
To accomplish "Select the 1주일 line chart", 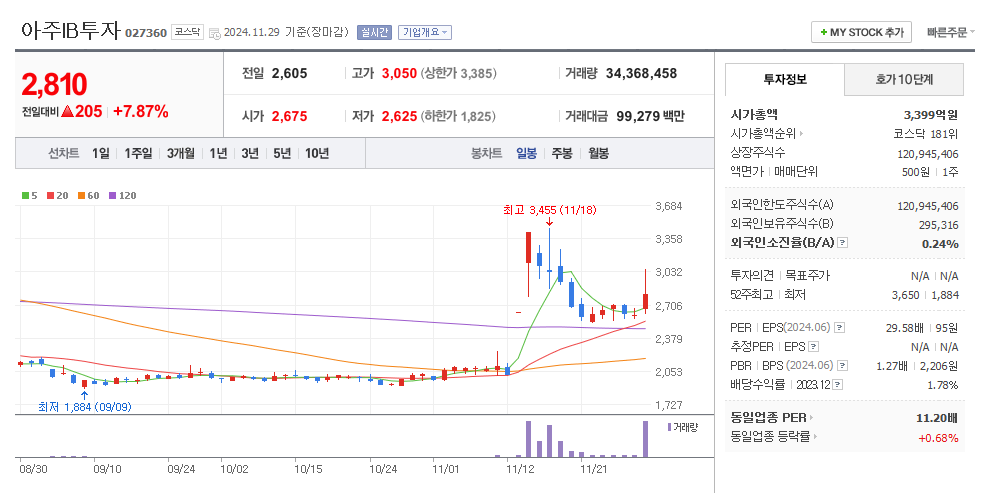I will [x=138, y=154].
